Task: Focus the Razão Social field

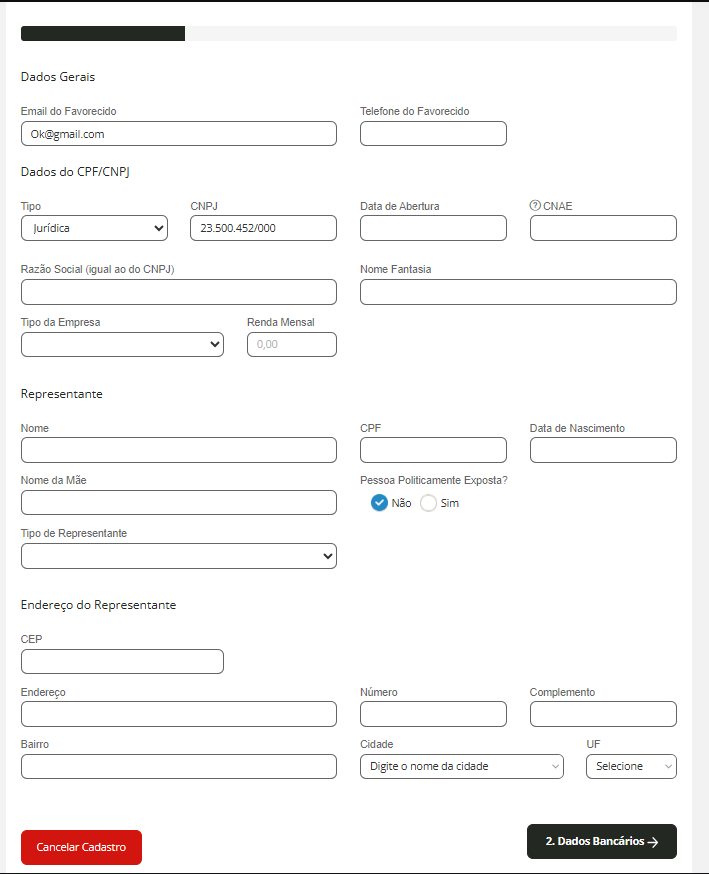Action: click(x=179, y=292)
